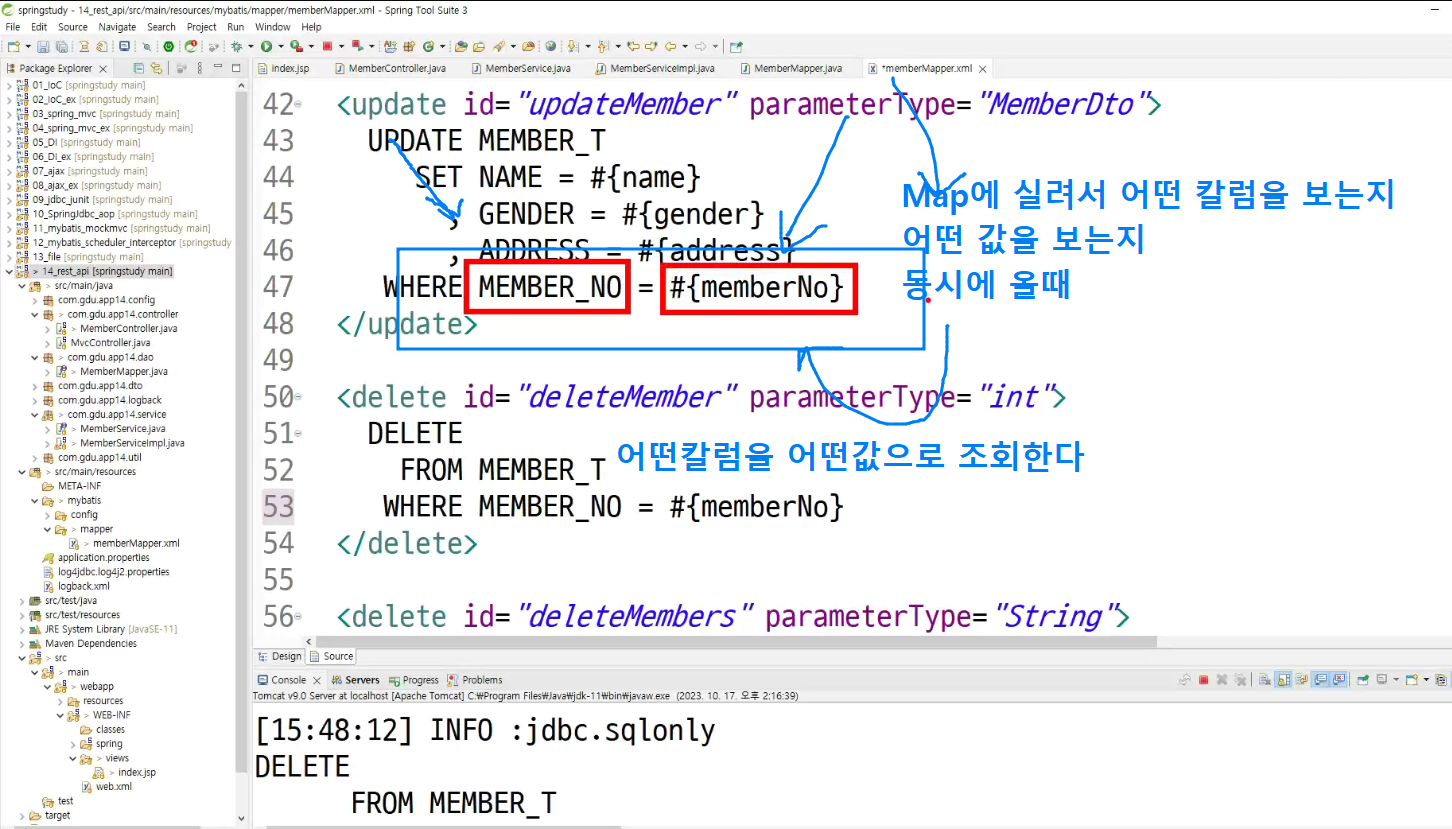
Task: Click the red Terminate icon in Console
Action: (x=1203, y=680)
